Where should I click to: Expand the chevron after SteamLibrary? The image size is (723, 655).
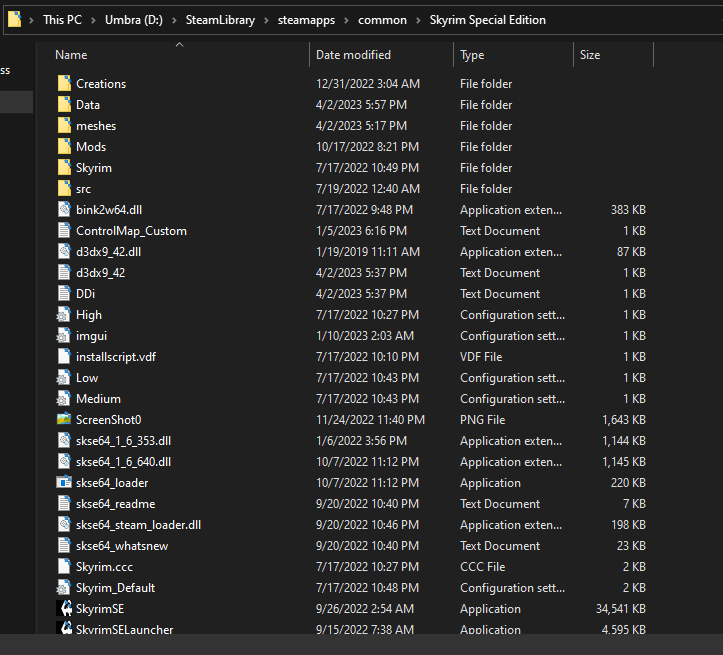click(x=266, y=20)
